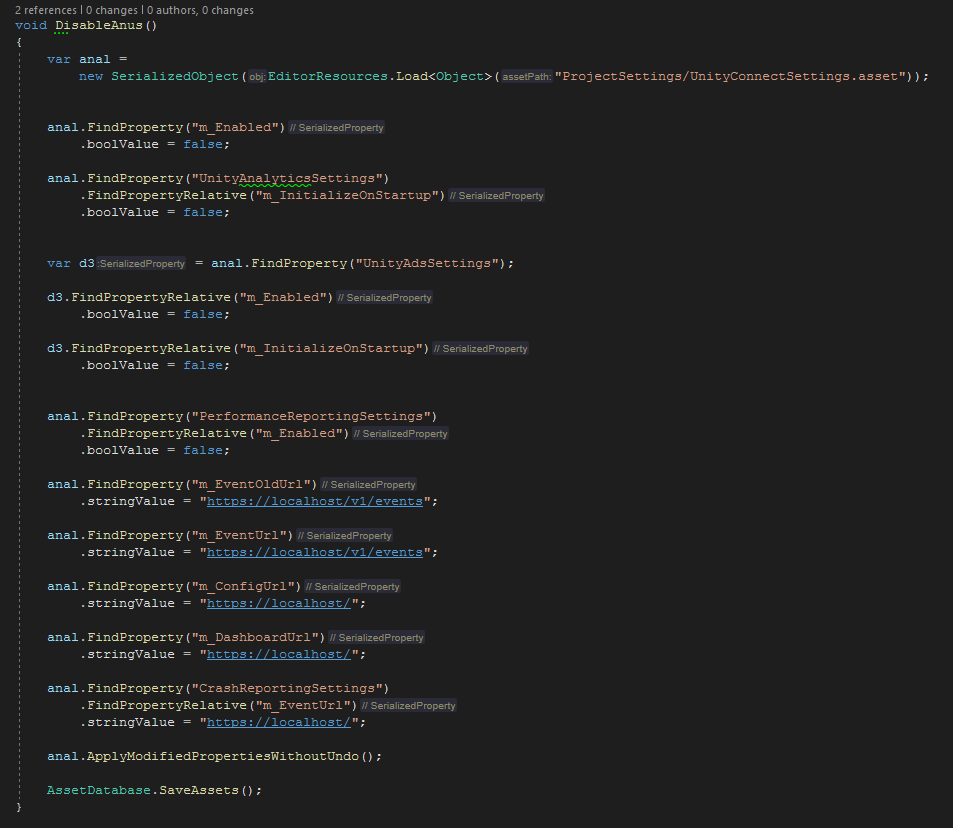The image size is (953, 828).
Task: Click m_Enabled in anal.FindProperty first call
Action: (x=235, y=128)
